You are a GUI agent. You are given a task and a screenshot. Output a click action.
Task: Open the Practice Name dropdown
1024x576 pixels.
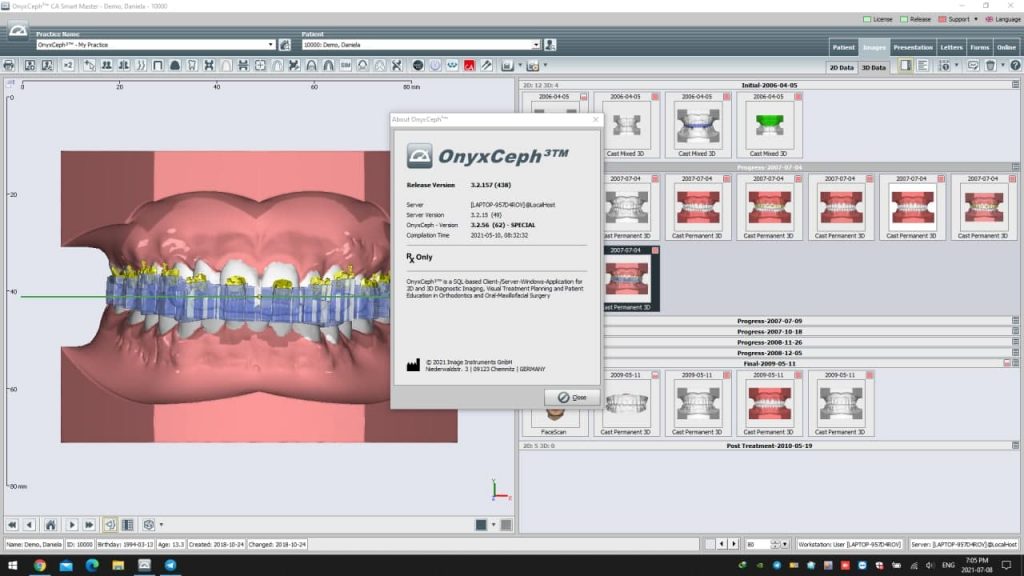click(270, 45)
